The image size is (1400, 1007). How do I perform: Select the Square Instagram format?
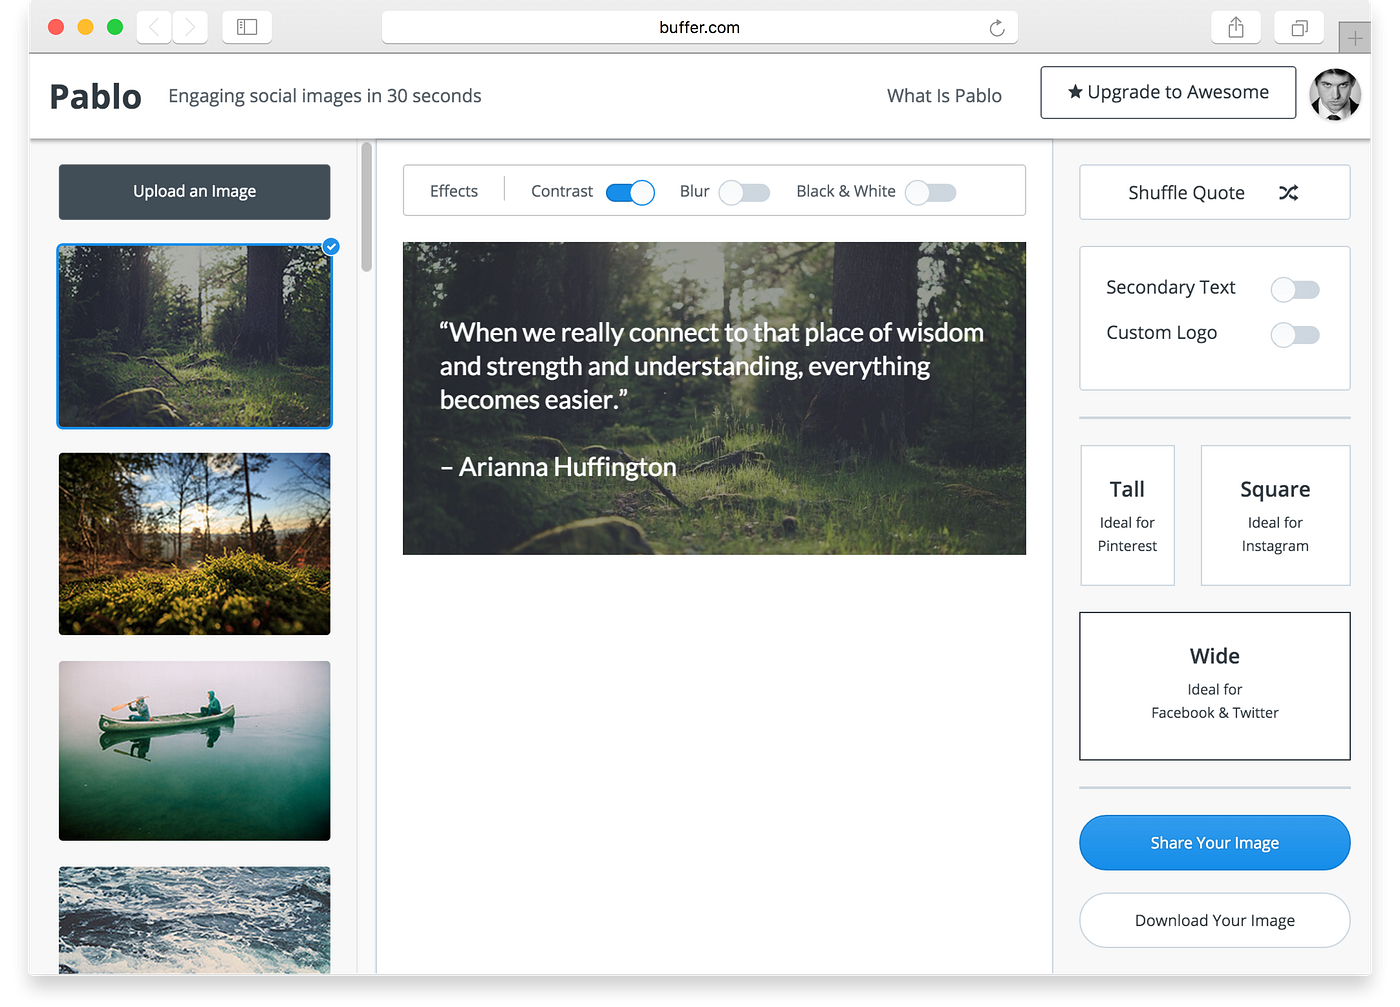coord(1275,515)
